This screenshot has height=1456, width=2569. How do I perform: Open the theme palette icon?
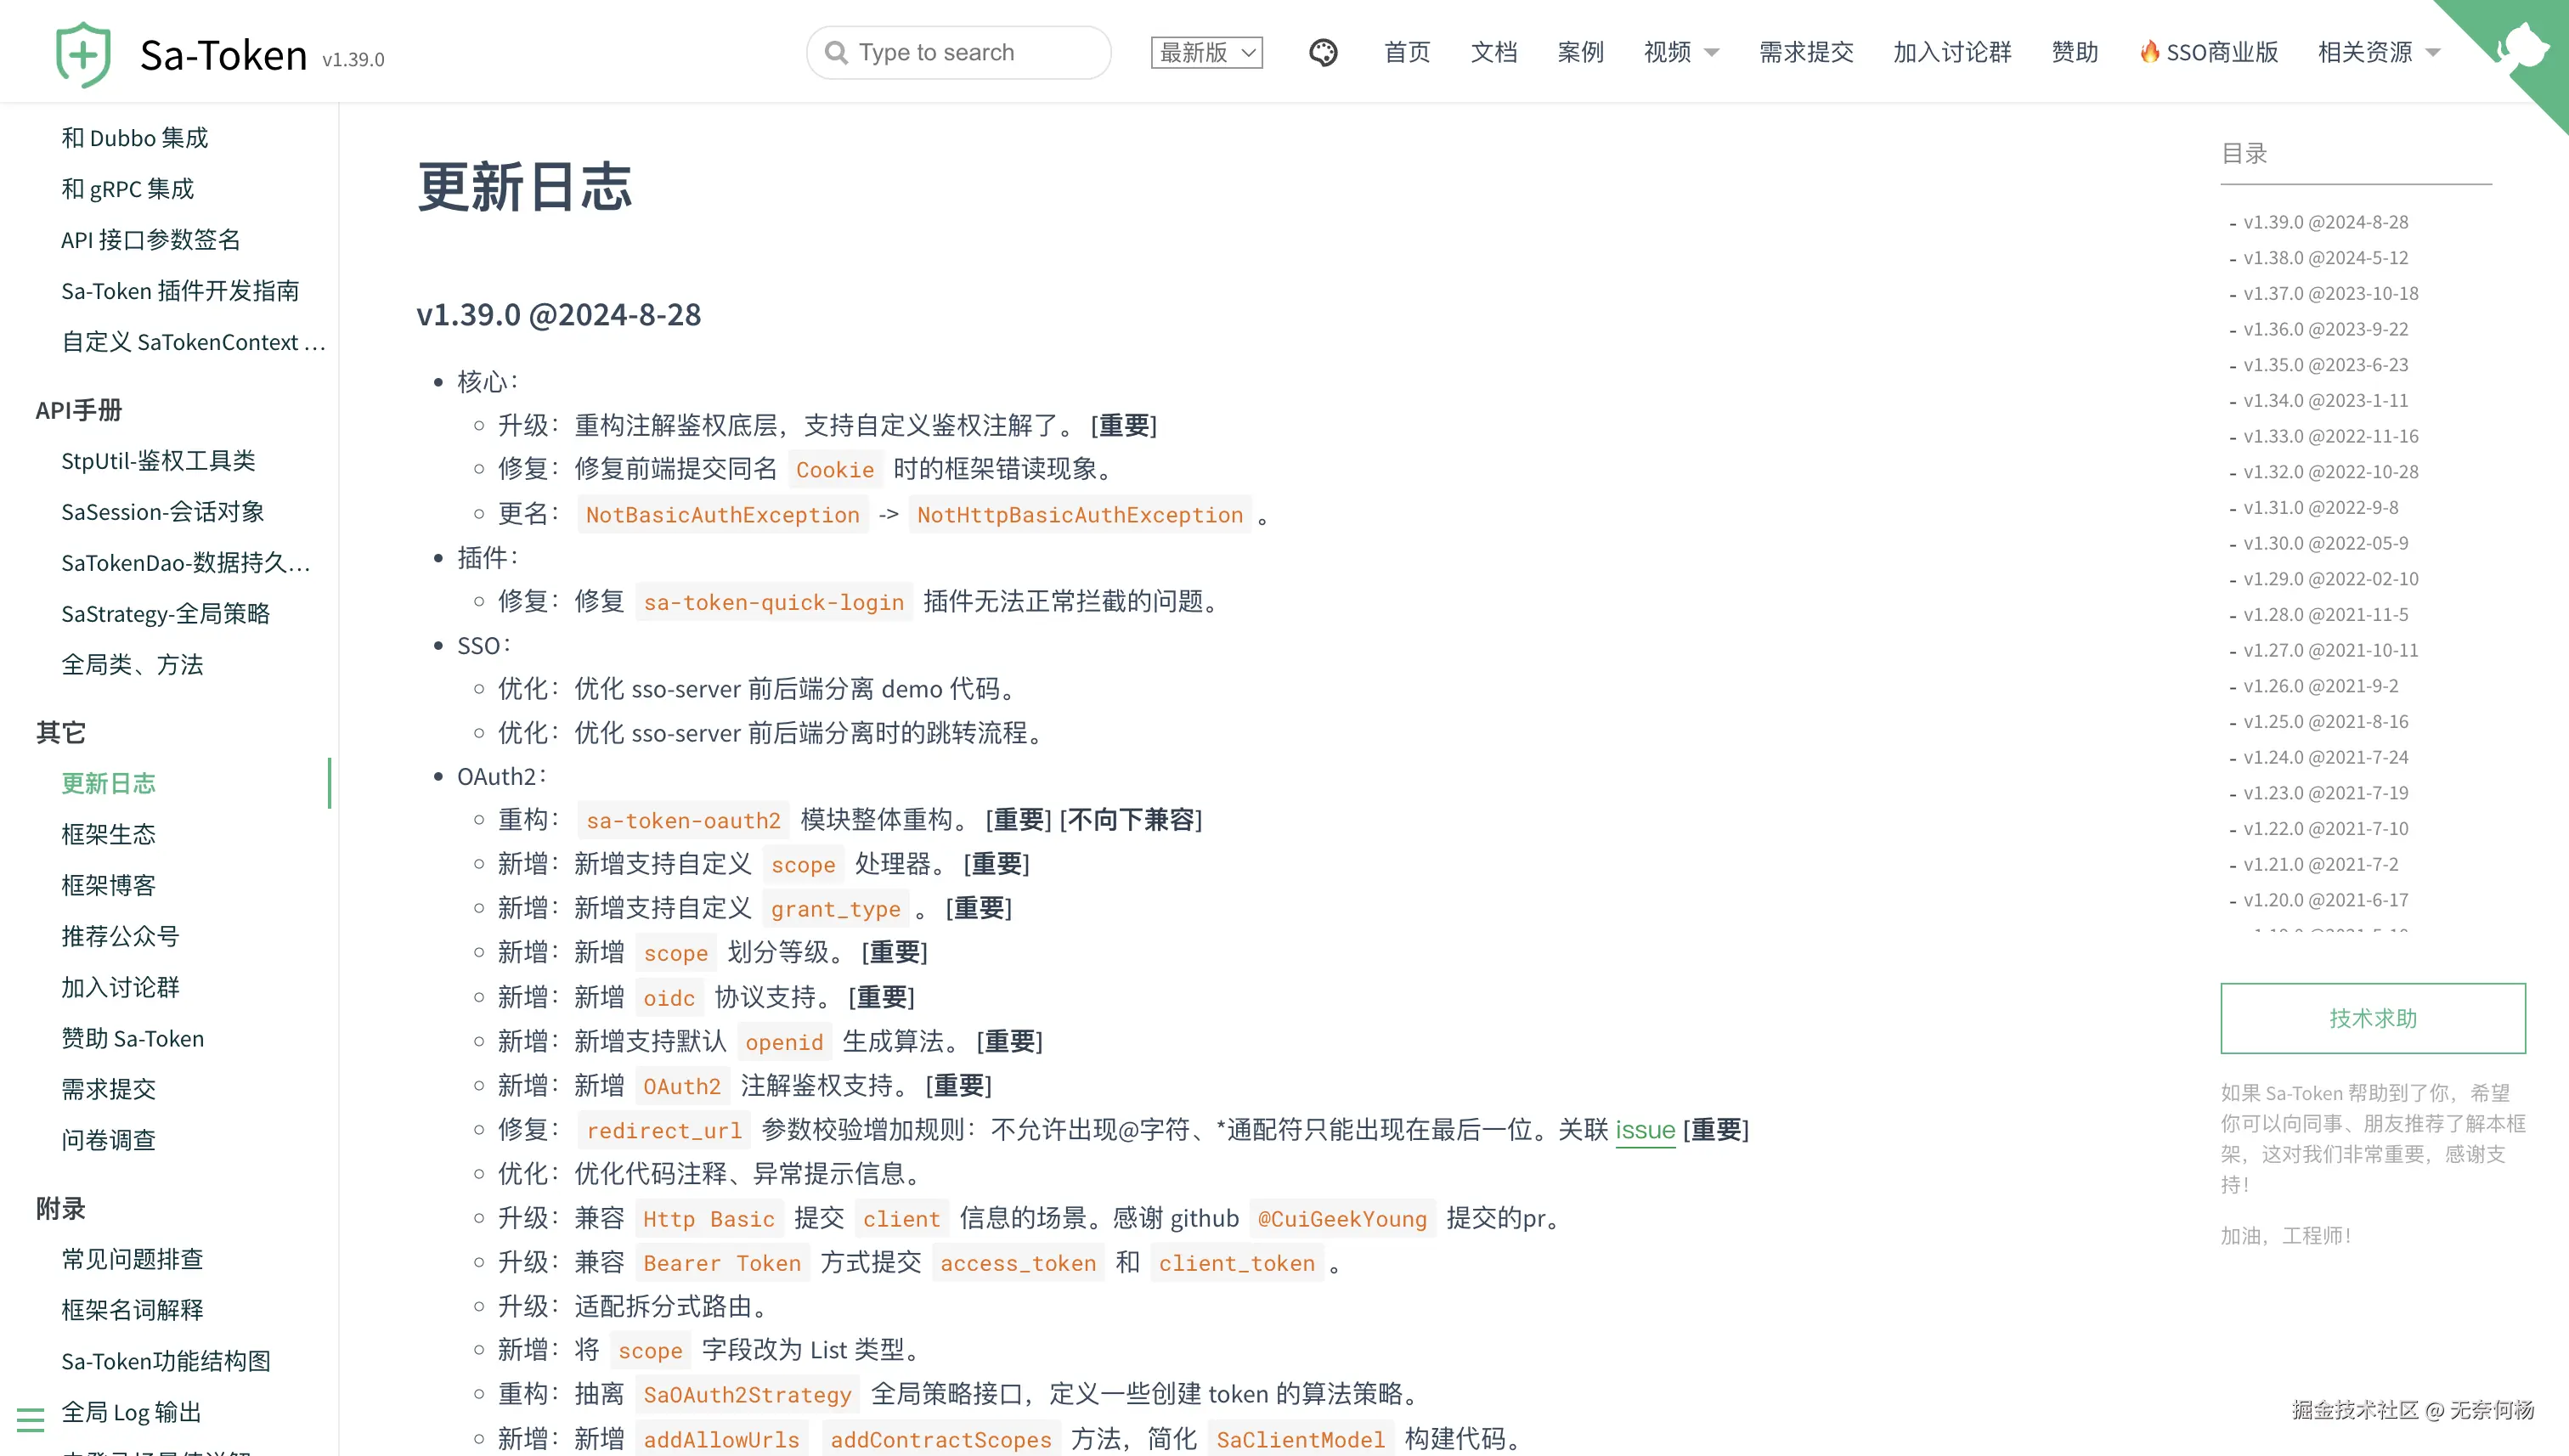click(1322, 52)
